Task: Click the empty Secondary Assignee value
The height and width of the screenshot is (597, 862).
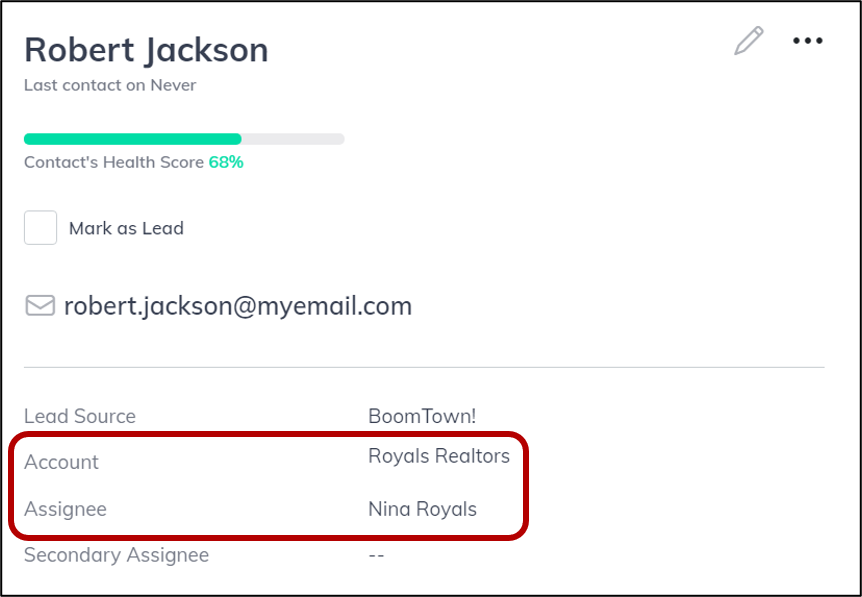Action: click(376, 556)
